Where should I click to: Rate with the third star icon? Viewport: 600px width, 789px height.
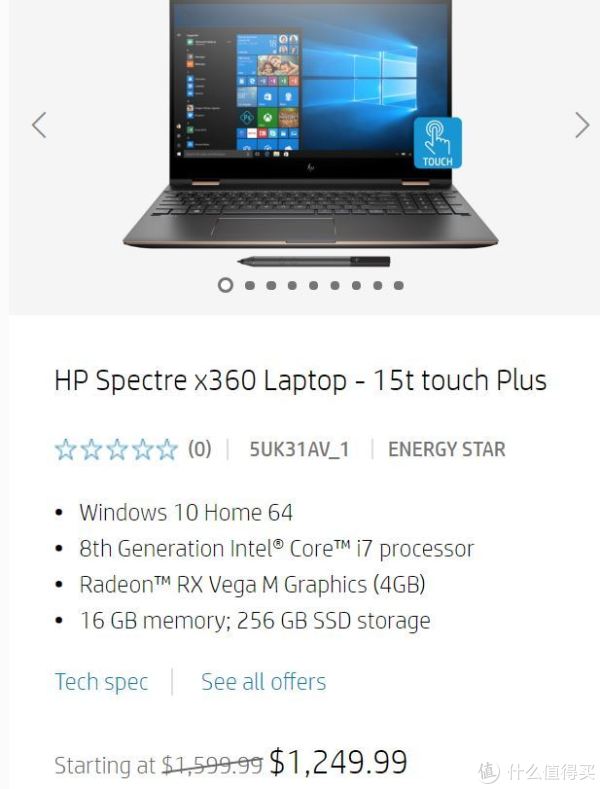tap(117, 449)
